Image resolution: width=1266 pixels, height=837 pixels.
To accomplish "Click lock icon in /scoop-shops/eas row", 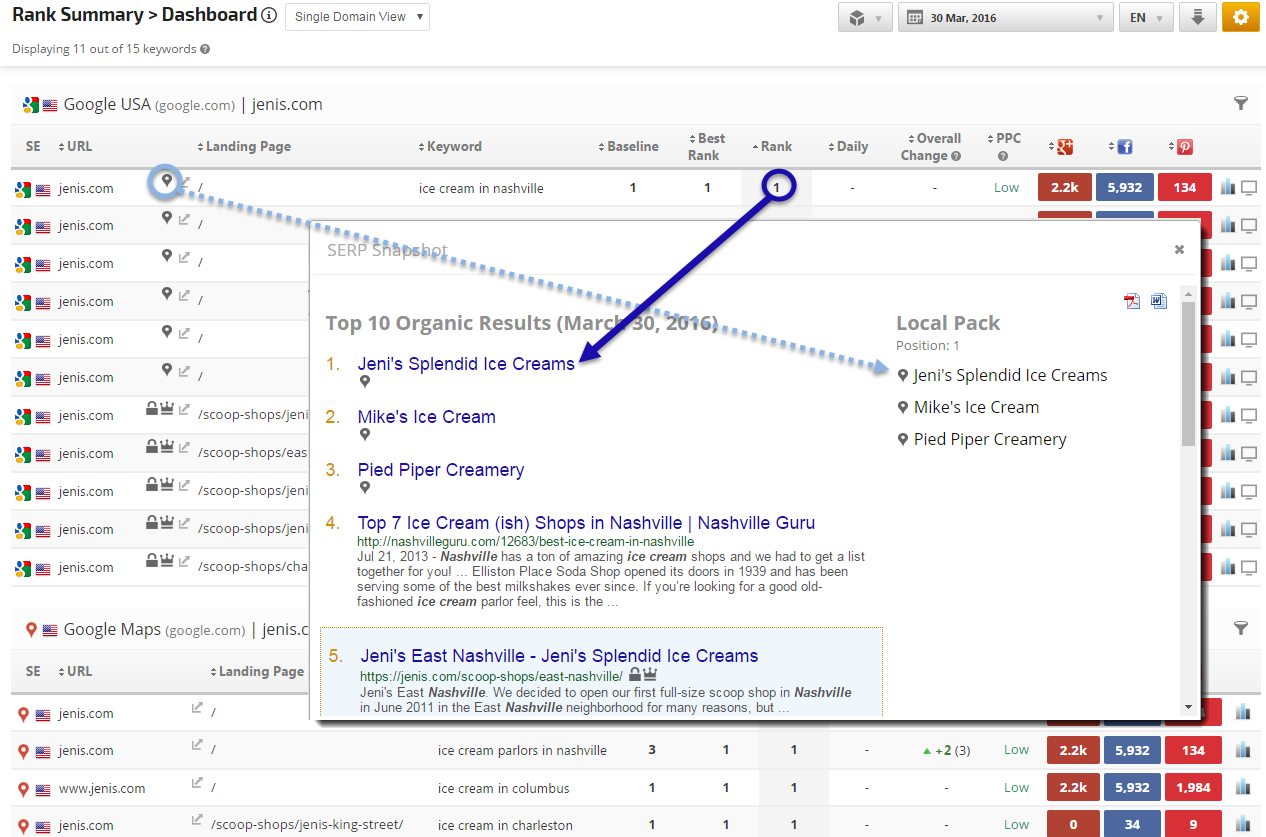I will pos(153,447).
